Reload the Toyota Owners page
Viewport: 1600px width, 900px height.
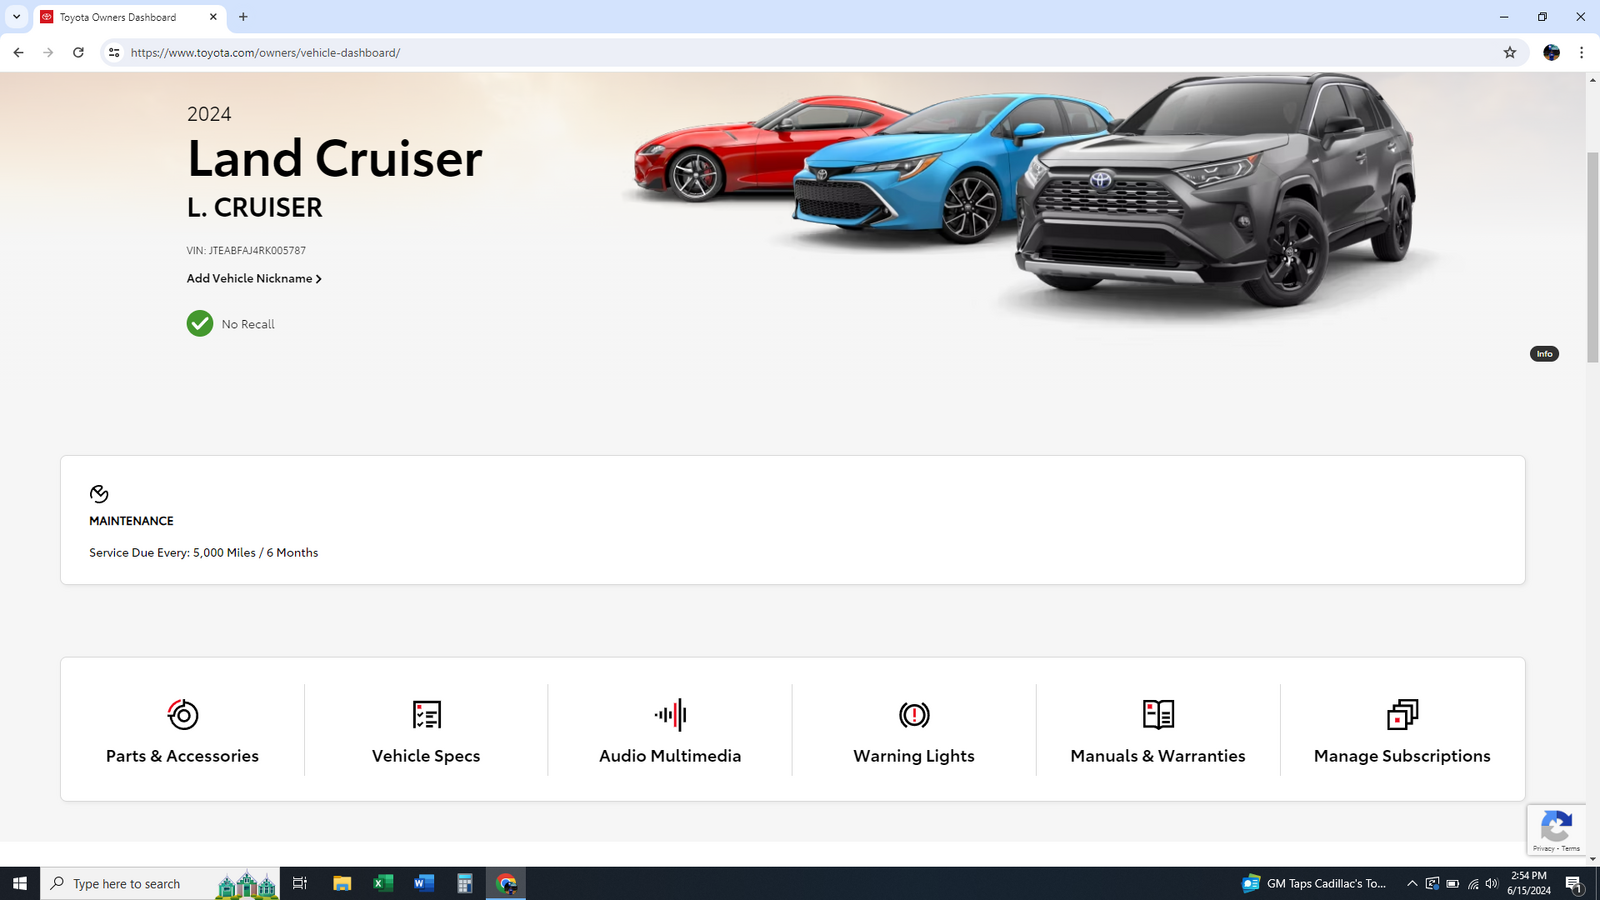pos(78,52)
